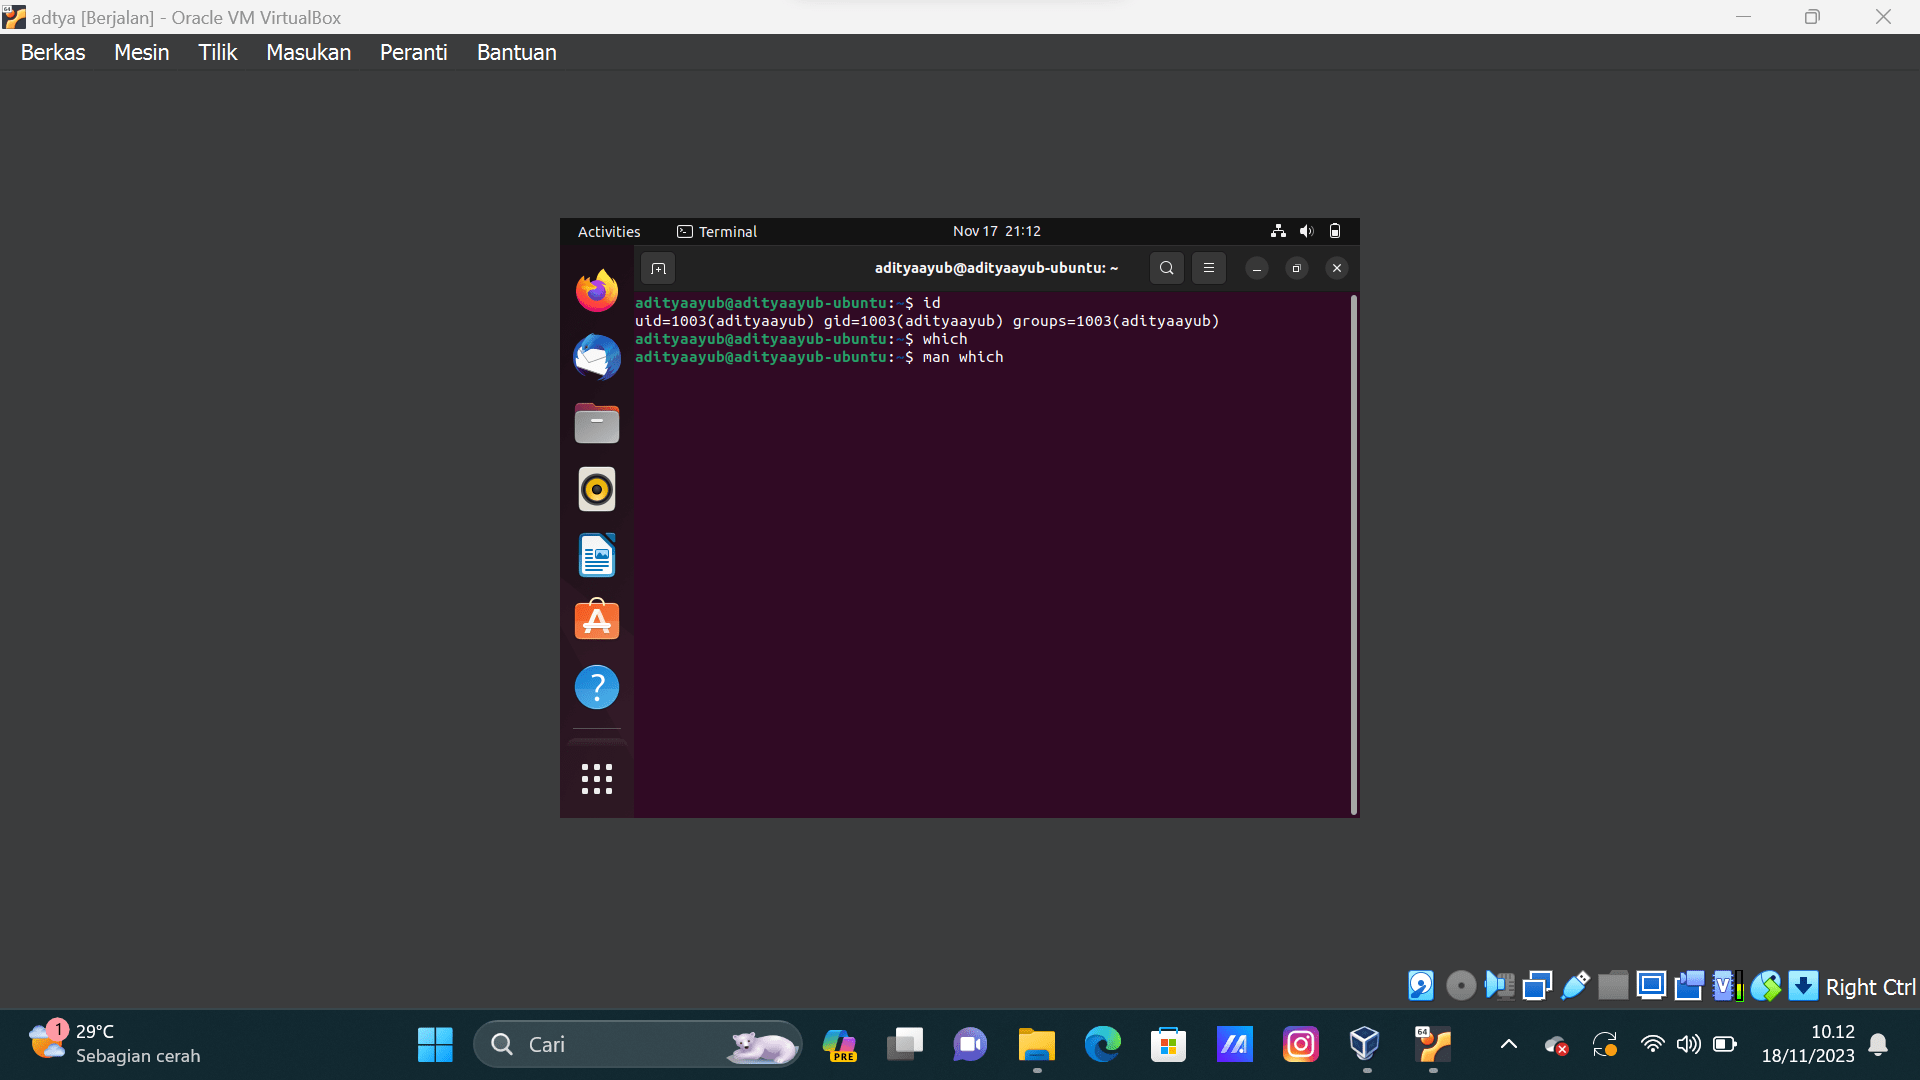Open the notification bell in taskbar

click(x=1878, y=1045)
